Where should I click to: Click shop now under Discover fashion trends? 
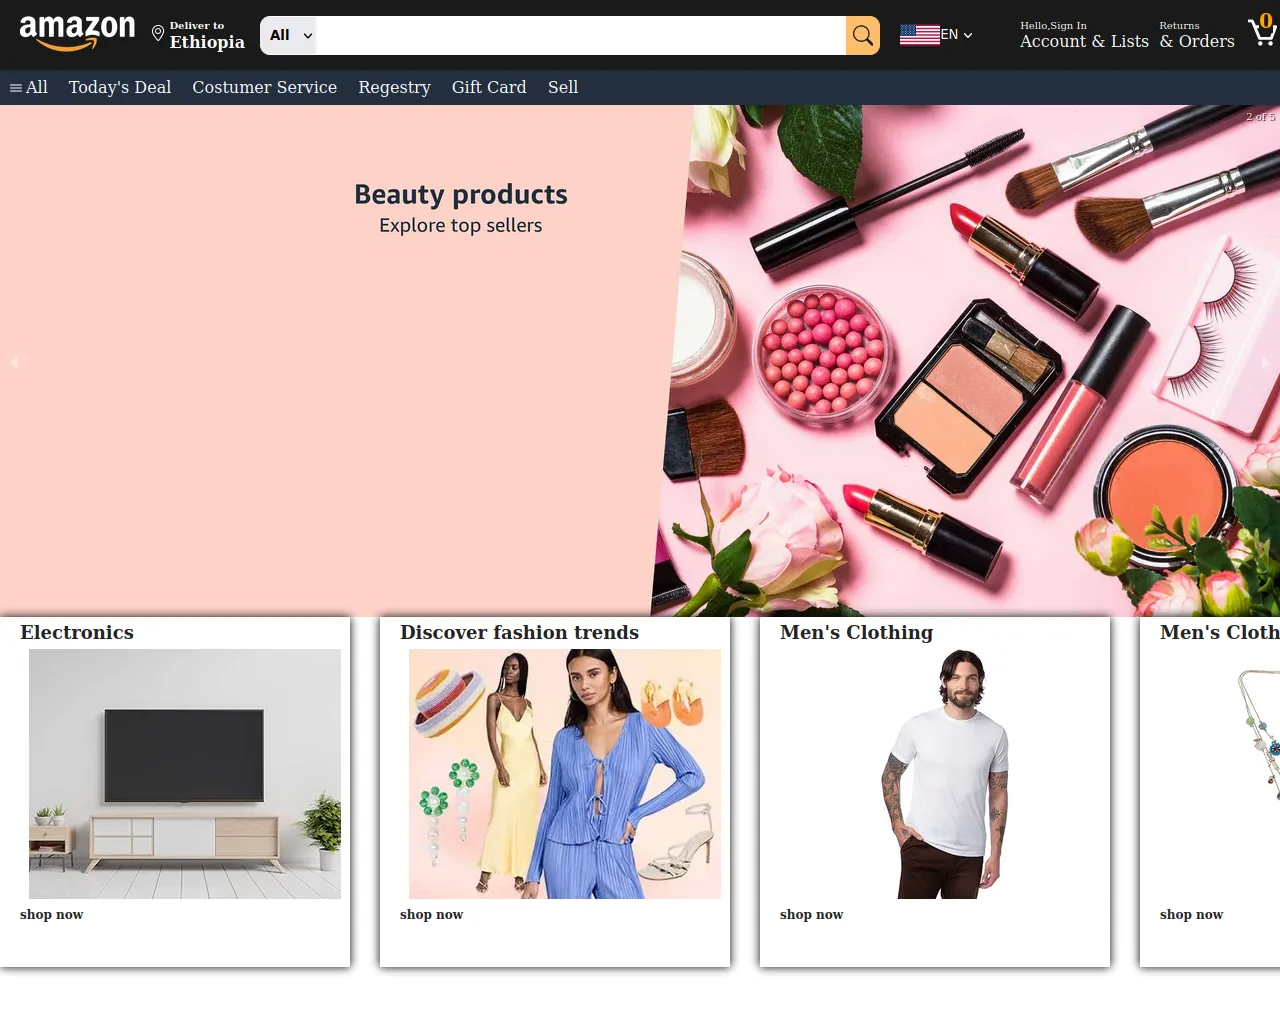[x=432, y=914]
